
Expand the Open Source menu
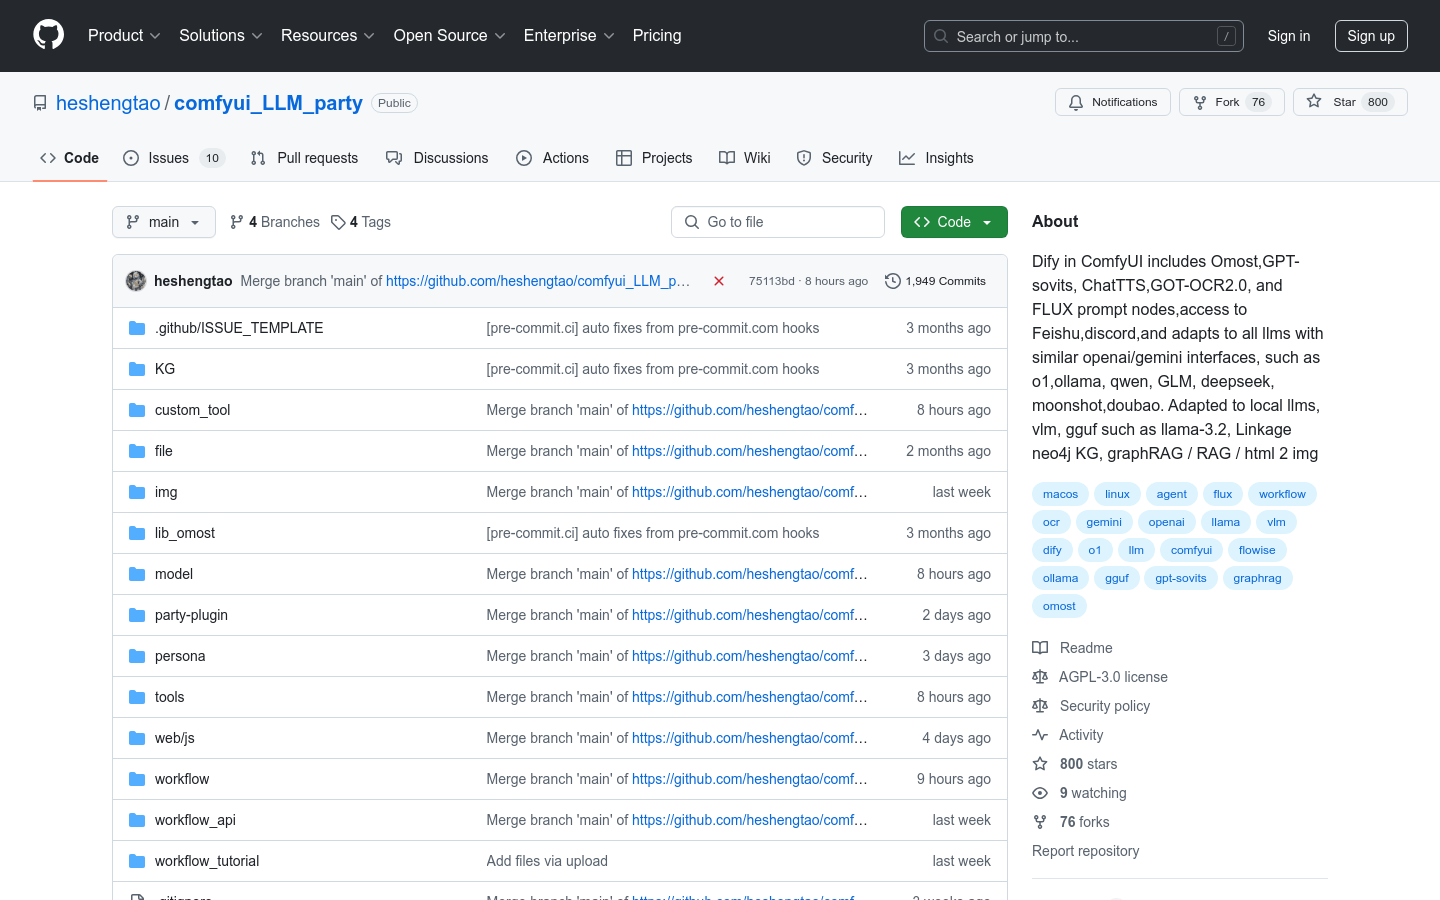tap(449, 35)
